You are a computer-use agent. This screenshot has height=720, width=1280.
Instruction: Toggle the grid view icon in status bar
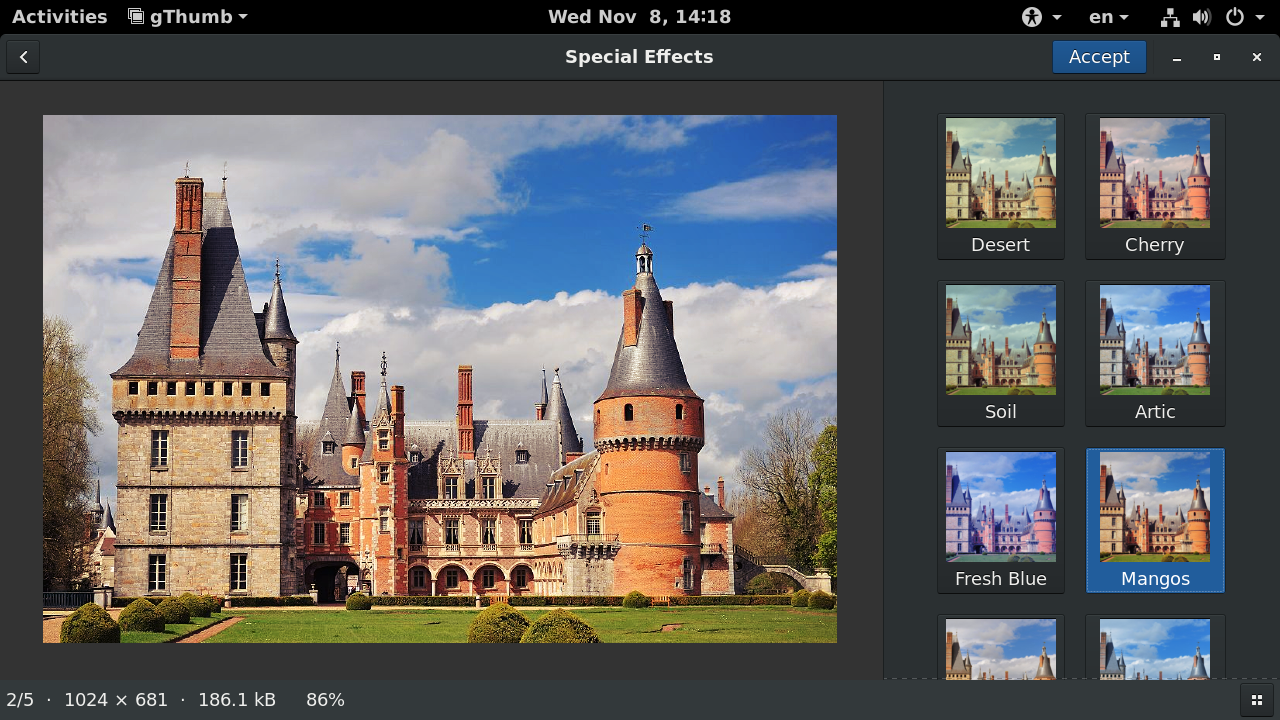point(1257,700)
